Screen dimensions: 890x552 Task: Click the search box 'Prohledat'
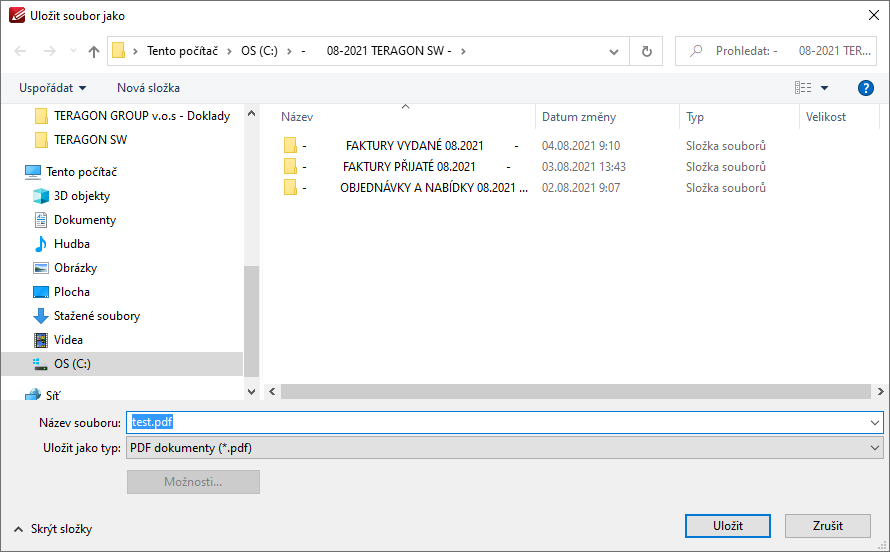(x=775, y=51)
